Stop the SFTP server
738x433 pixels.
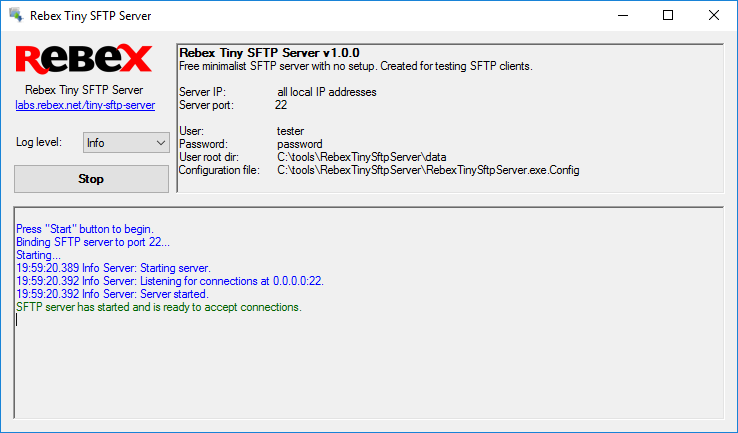91,179
